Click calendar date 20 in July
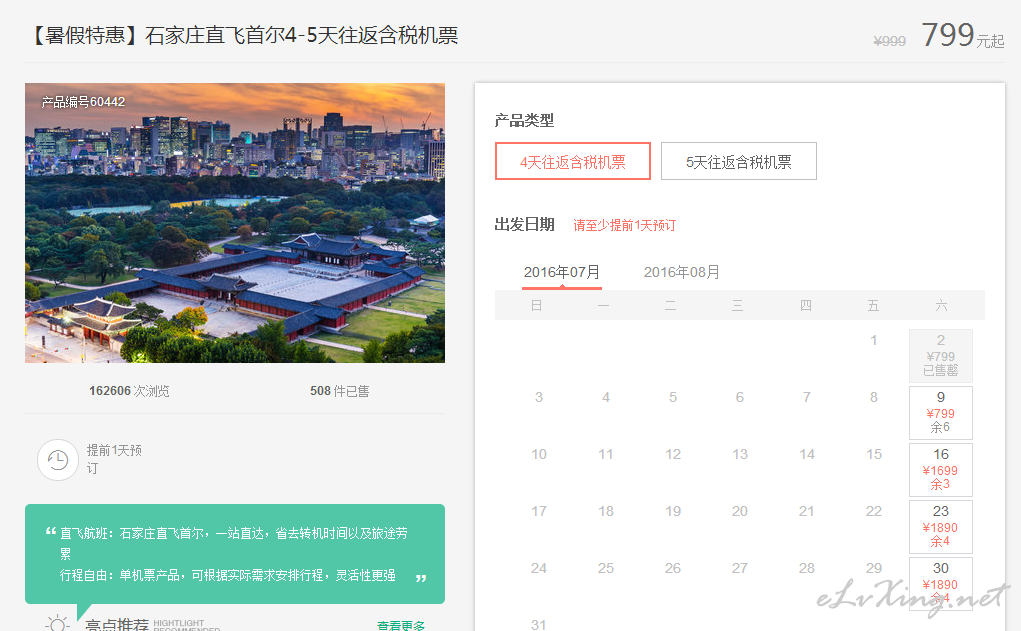Viewport: 1021px width, 631px height. point(740,511)
